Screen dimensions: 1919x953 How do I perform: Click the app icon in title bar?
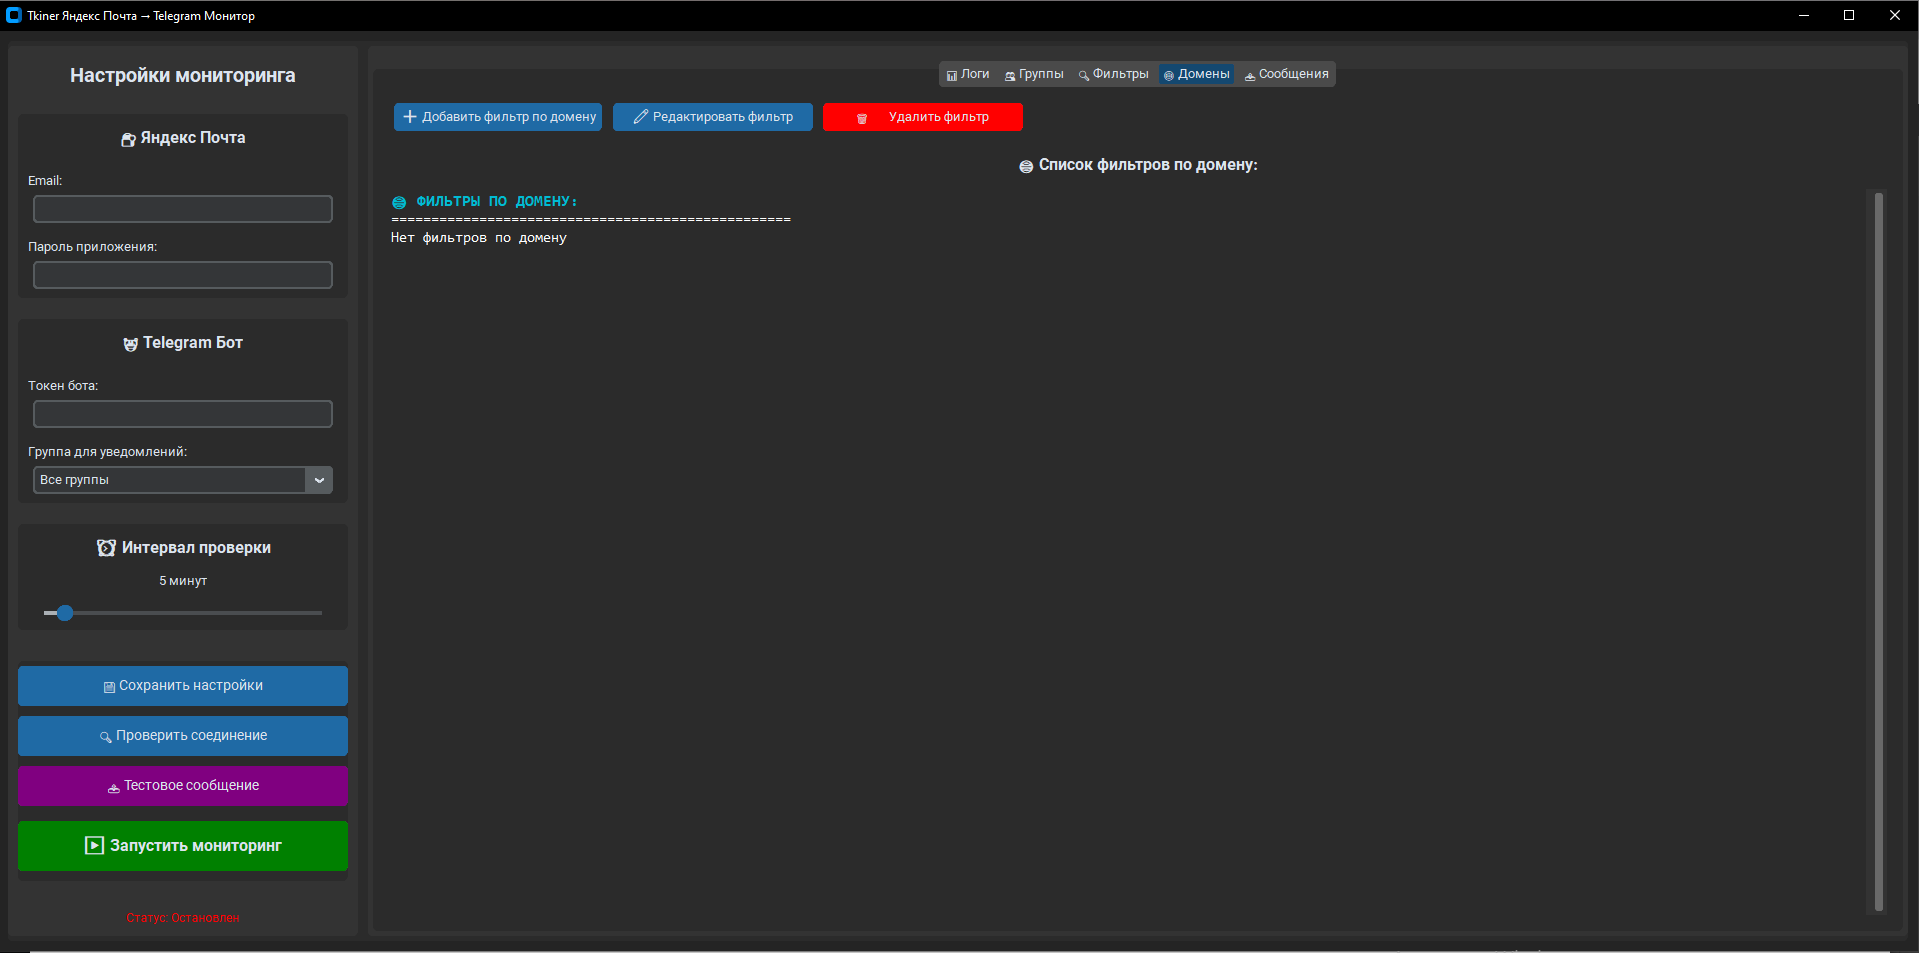point(14,15)
